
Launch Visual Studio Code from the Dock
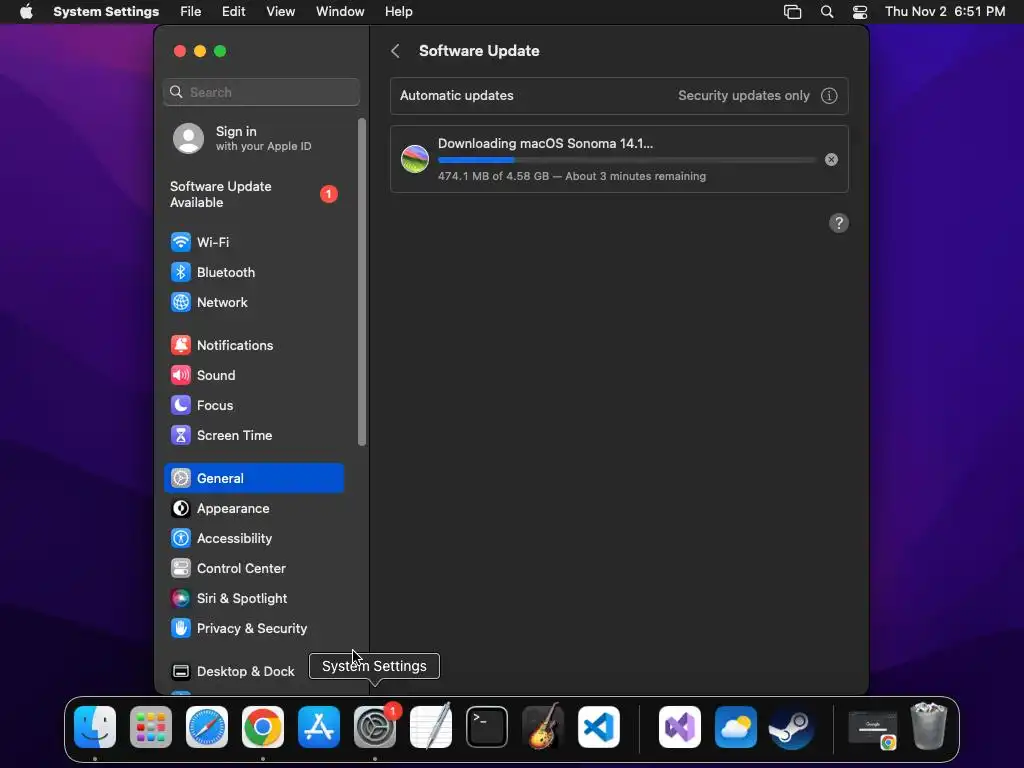click(x=599, y=727)
